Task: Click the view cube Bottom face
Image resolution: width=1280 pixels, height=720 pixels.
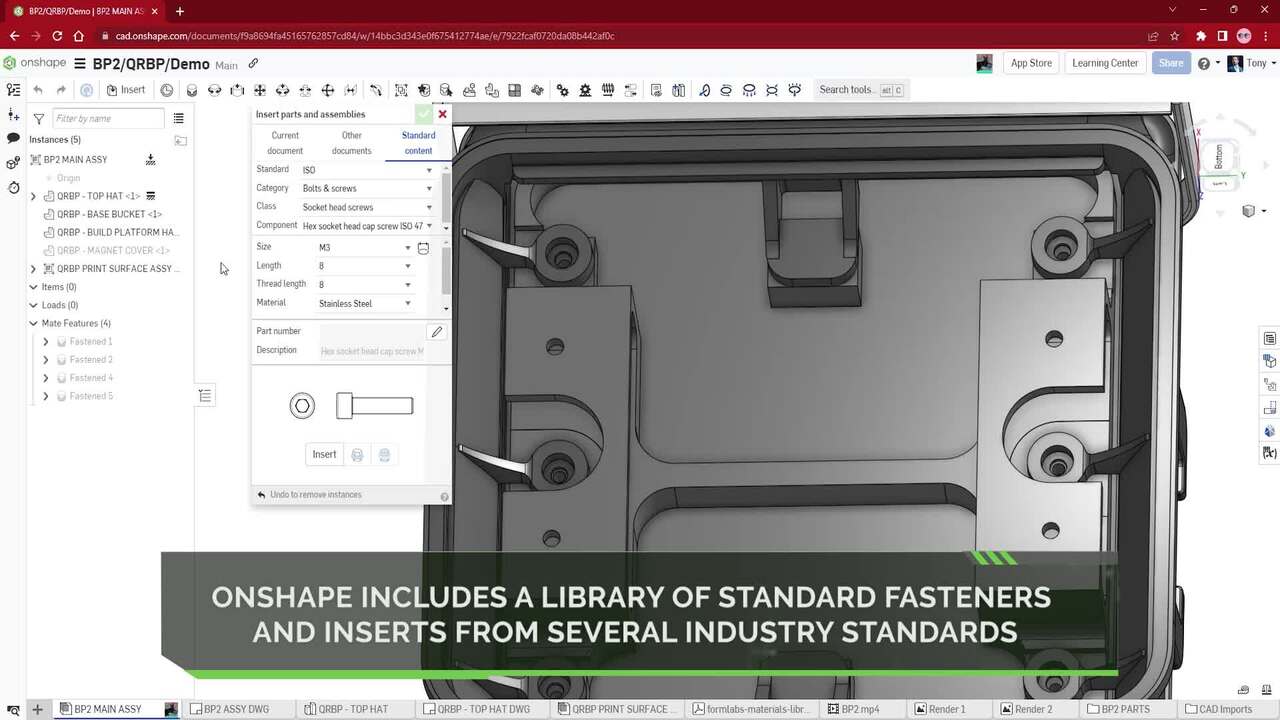Action: coord(1219,158)
